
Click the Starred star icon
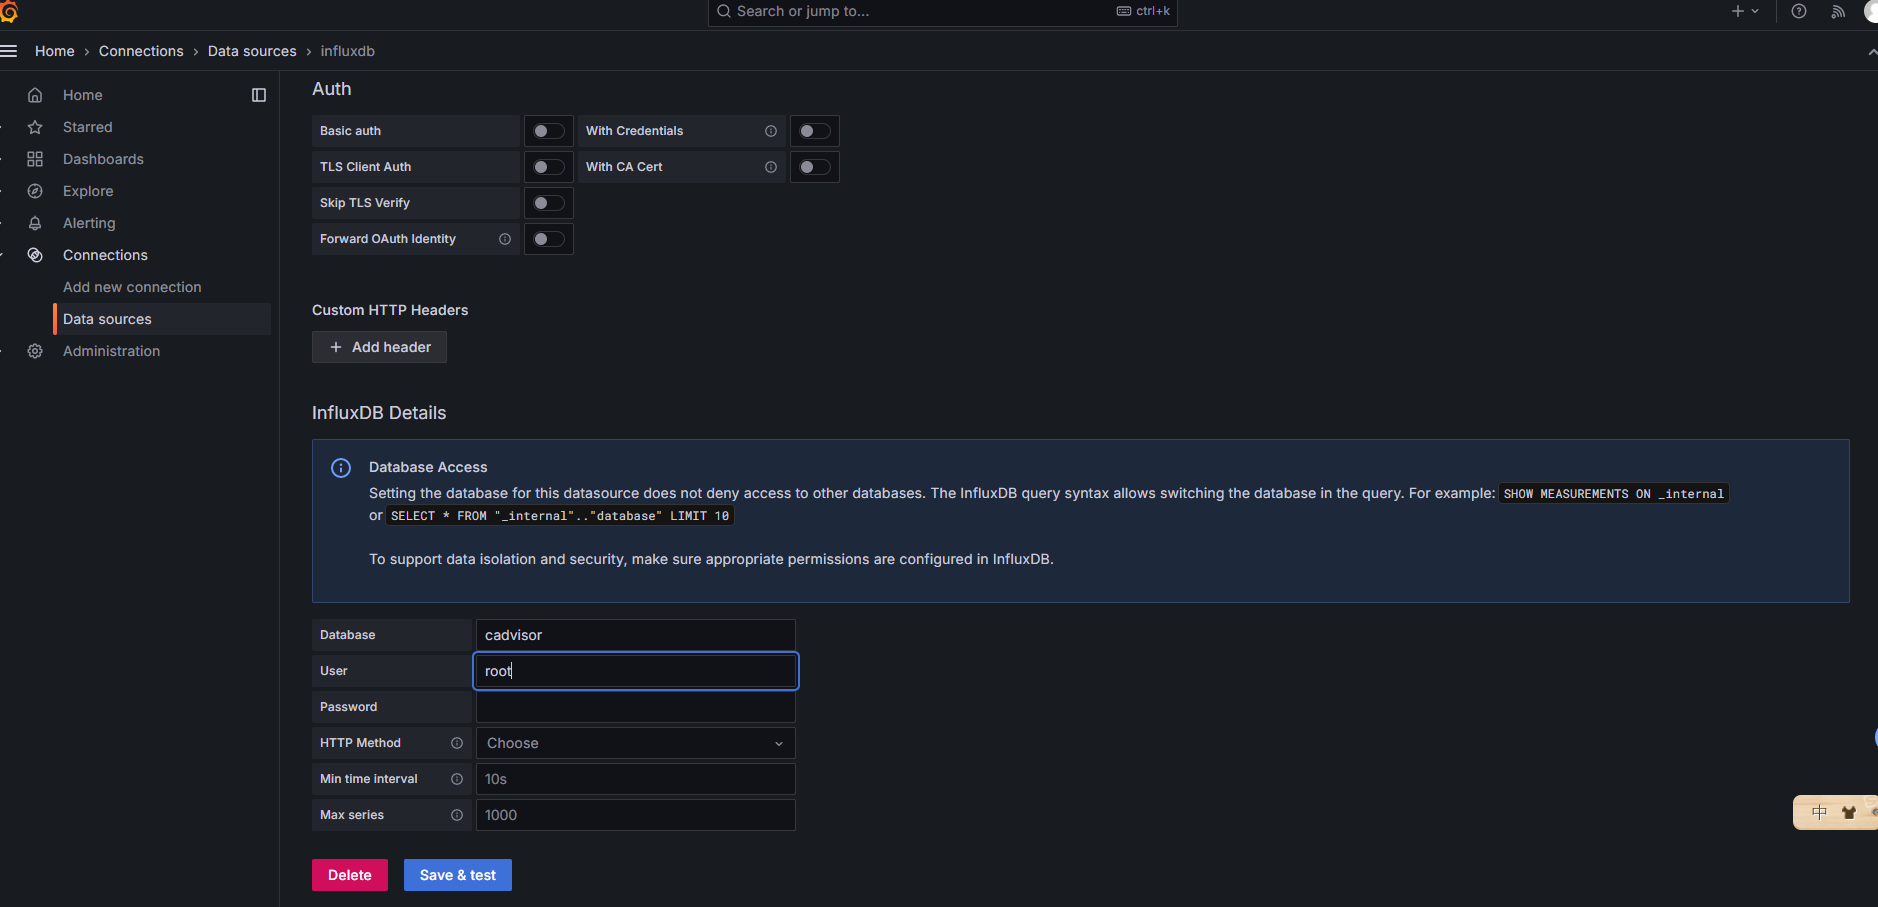35,127
